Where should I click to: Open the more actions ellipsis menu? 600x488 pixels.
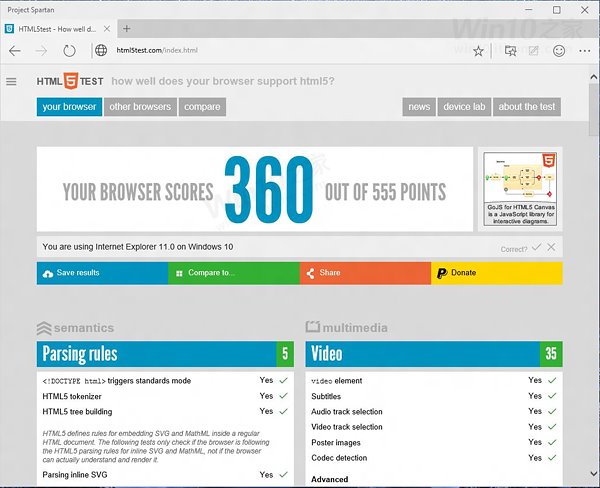(x=585, y=51)
